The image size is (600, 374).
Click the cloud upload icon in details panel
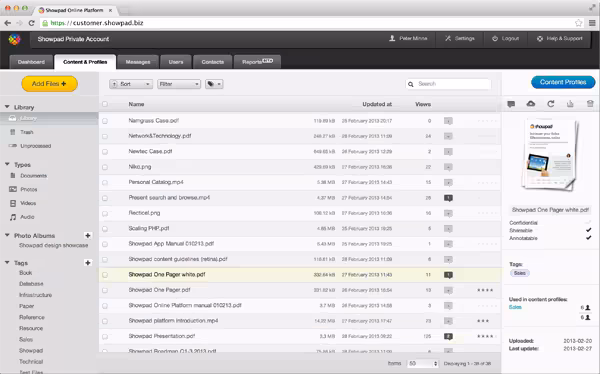531,104
